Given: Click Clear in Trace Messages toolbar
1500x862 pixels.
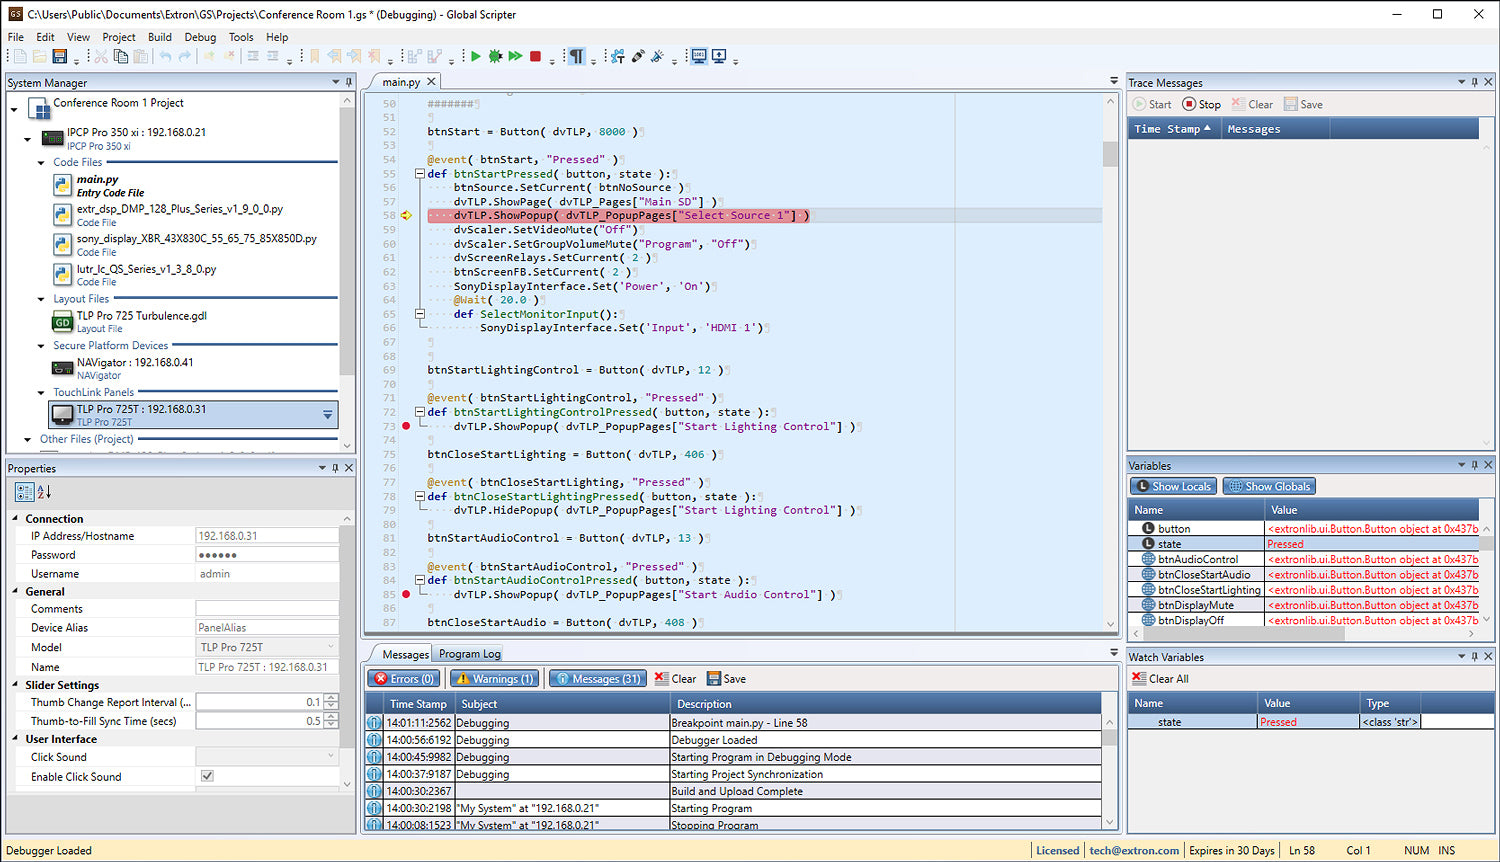Looking at the screenshot, I should tap(1252, 104).
